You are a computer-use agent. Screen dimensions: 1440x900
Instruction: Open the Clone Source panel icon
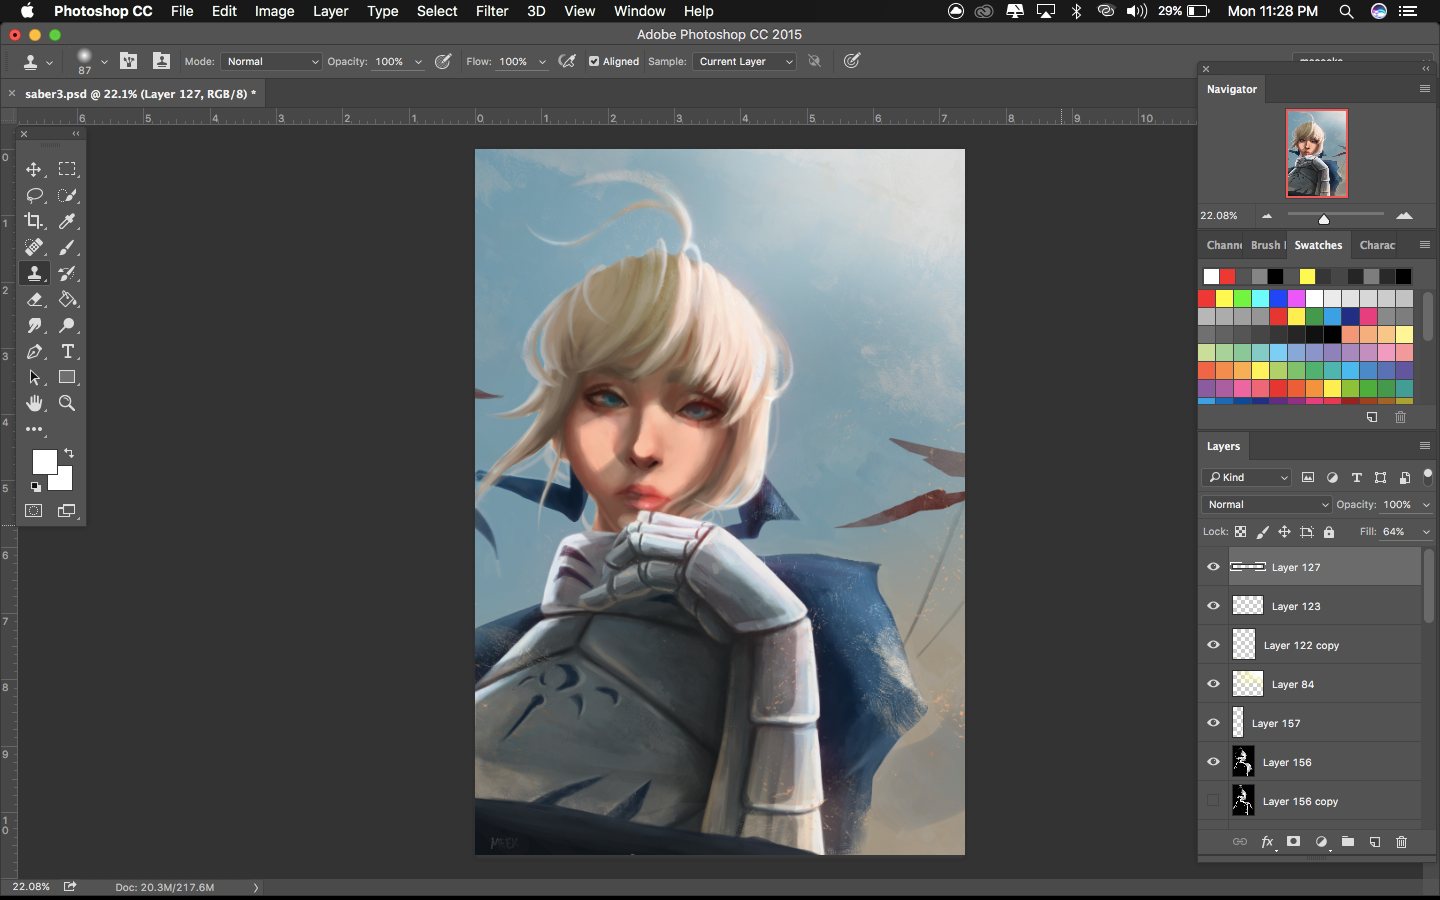161,61
